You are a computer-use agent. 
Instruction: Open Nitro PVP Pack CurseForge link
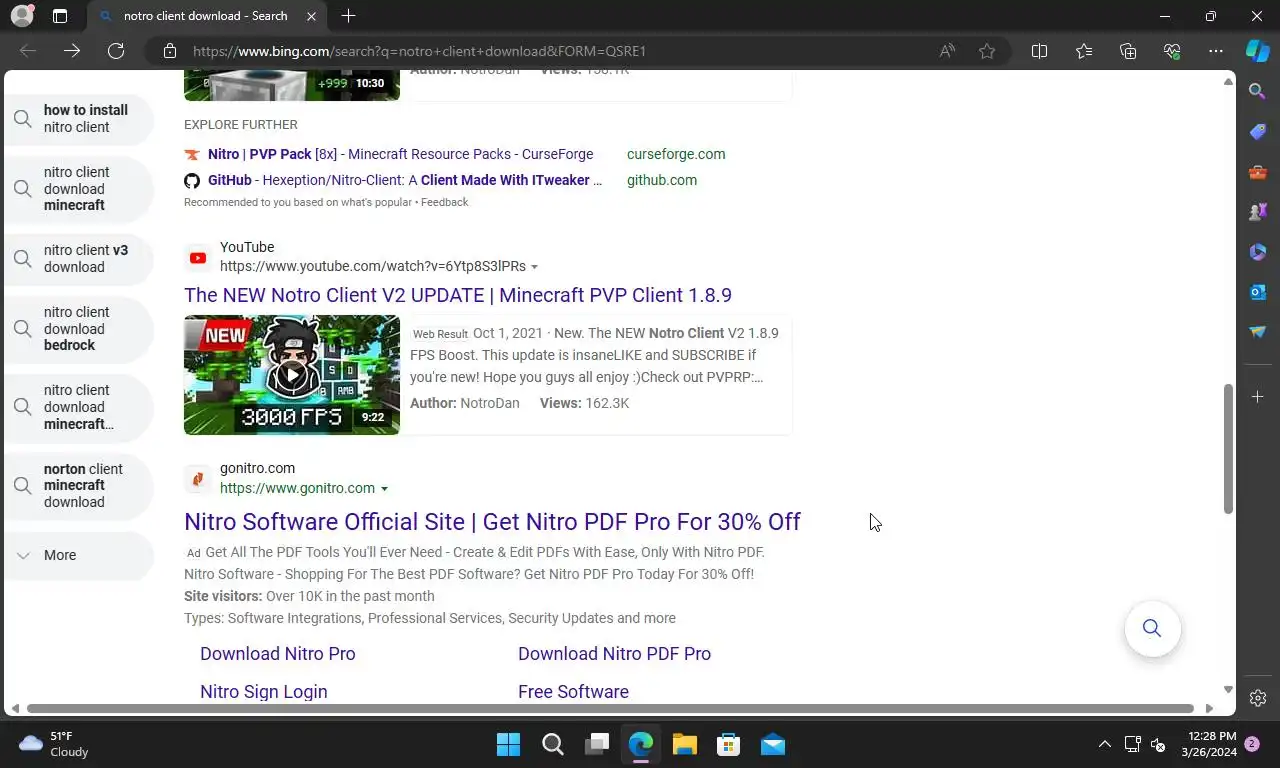pyautogui.click(x=400, y=154)
